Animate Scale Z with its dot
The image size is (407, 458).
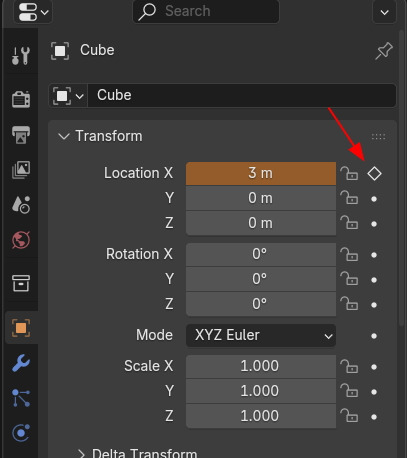click(374, 417)
